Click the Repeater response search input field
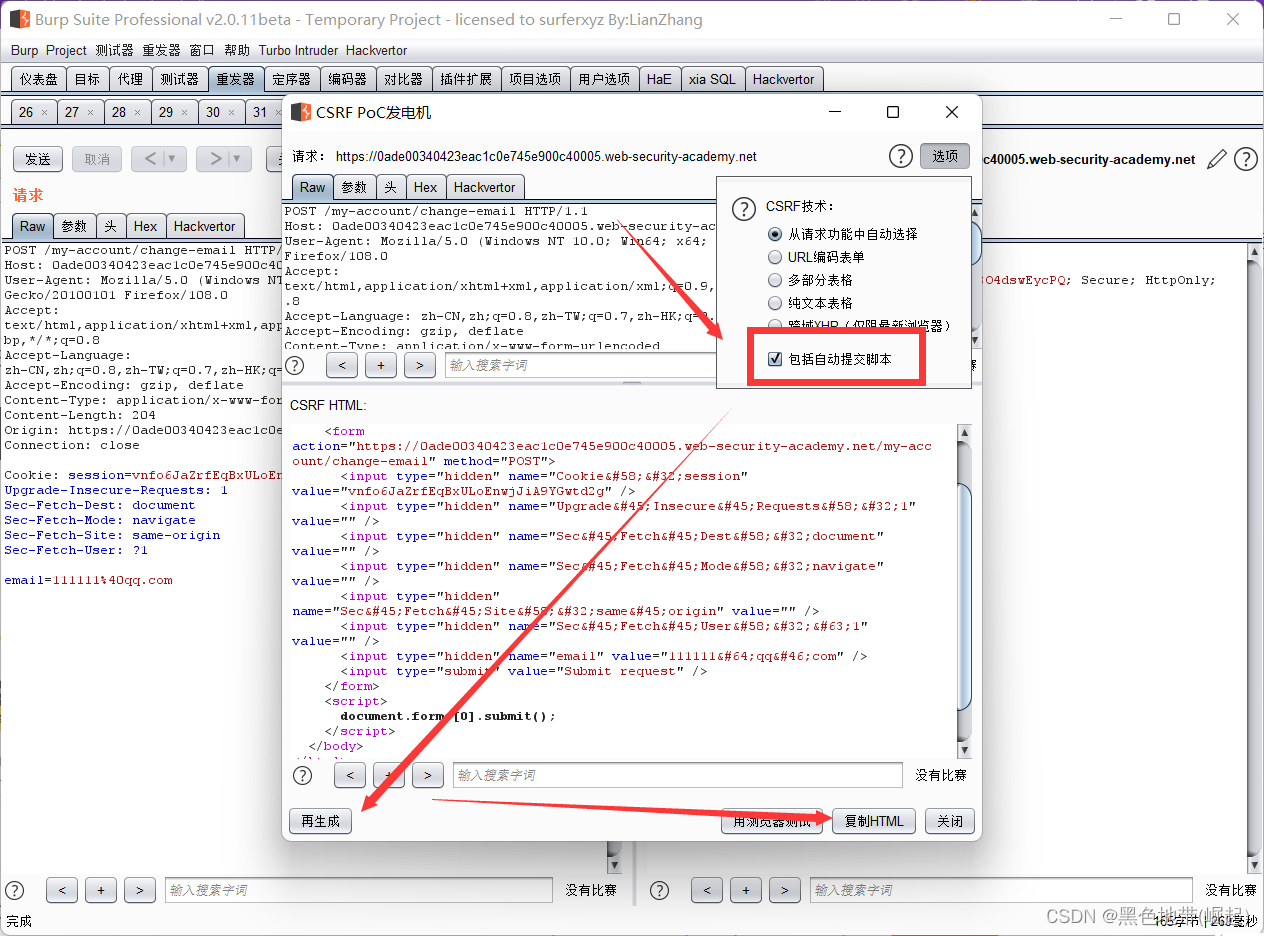 1000,890
